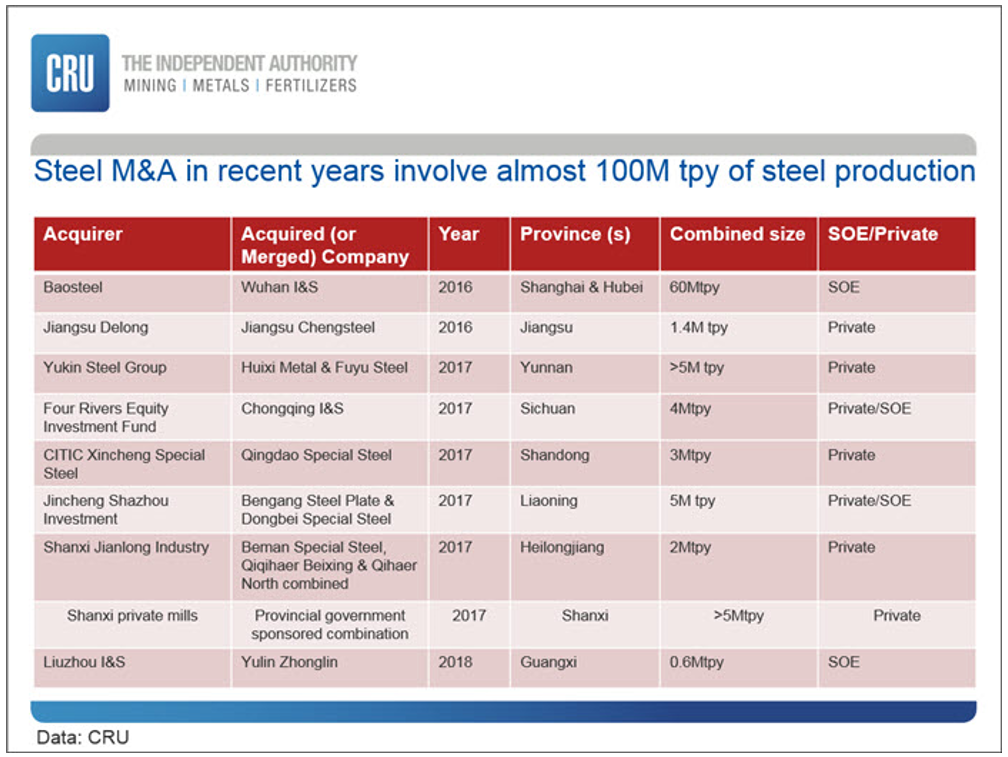Viewport: 1008px width, 757px height.
Task: Select the 60Mtpy combined size cell
Action: click(x=697, y=288)
